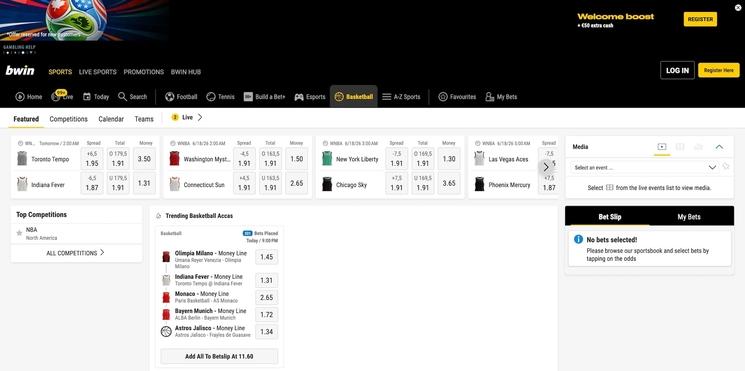Select the Media stats tab icon
The width and height of the screenshot is (745, 371).
pyautogui.click(x=698, y=147)
